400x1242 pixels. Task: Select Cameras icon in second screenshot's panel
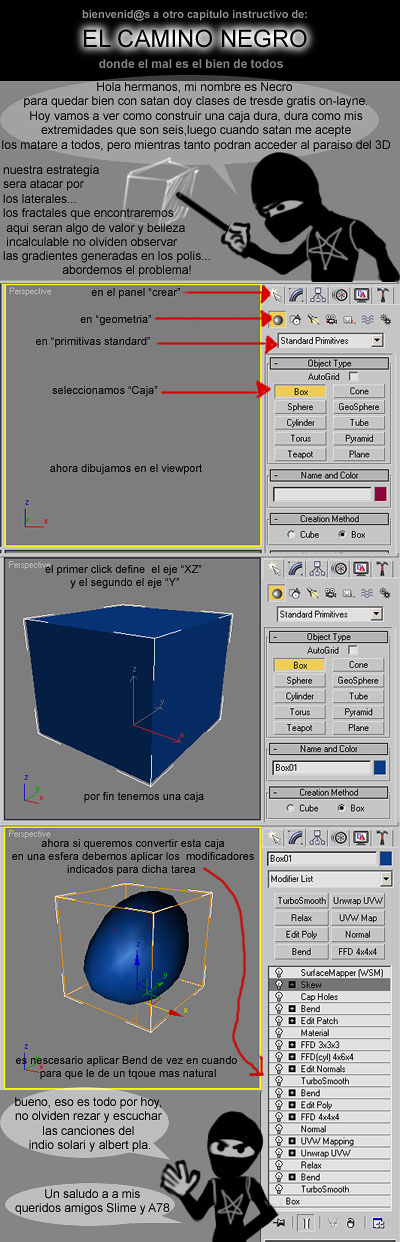(331, 592)
